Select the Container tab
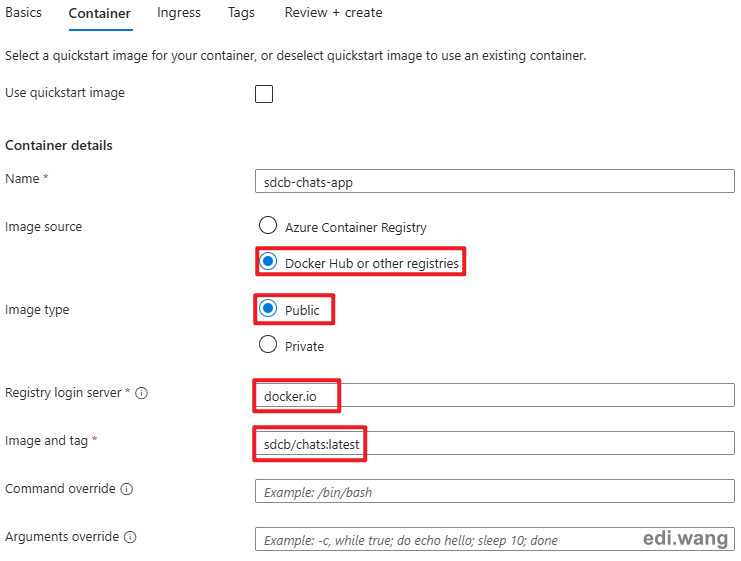This screenshot has width=741, height=561. [x=100, y=14]
